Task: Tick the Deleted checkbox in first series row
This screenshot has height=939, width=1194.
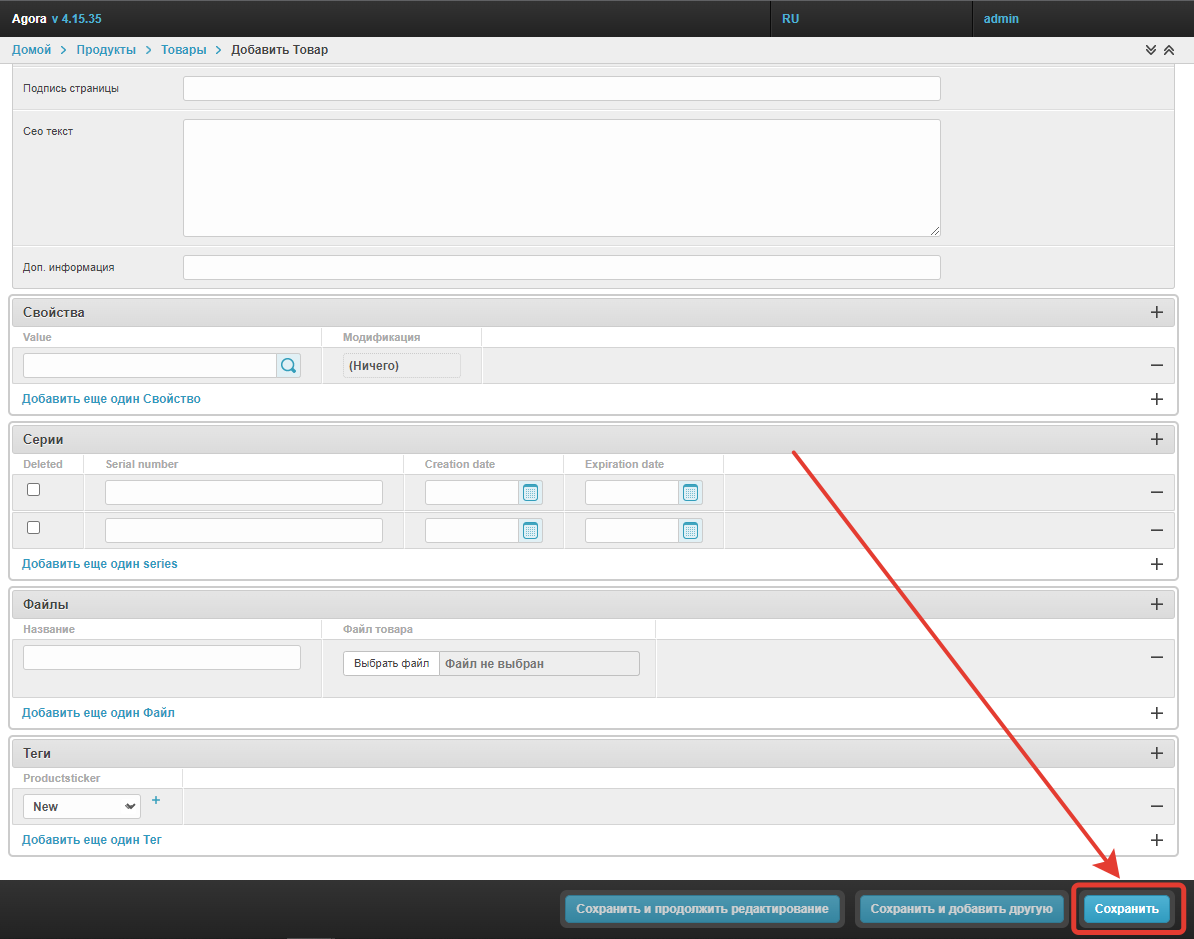Action: pos(34,490)
